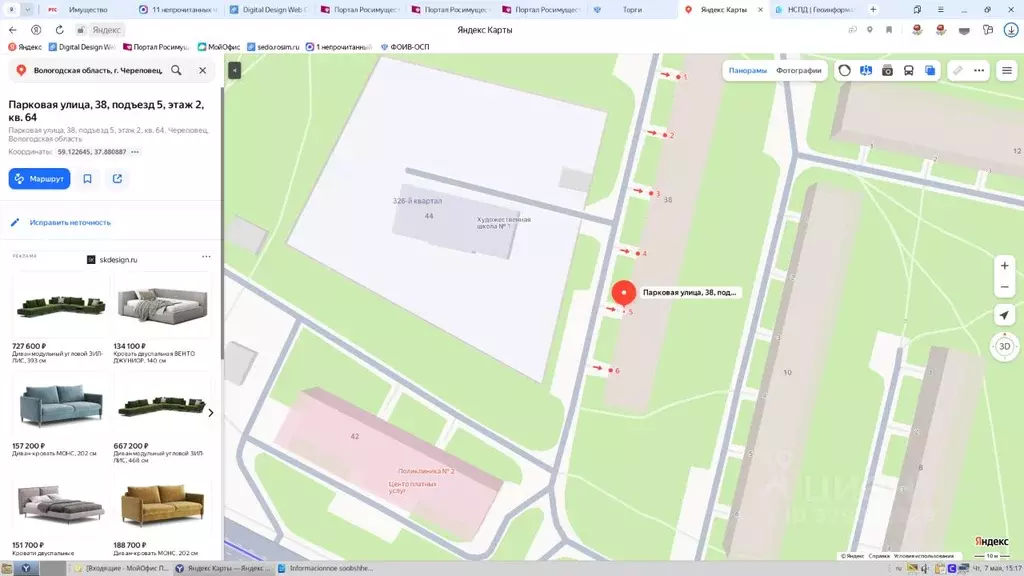Open the city maps icon in map toolbar

(x=866, y=71)
